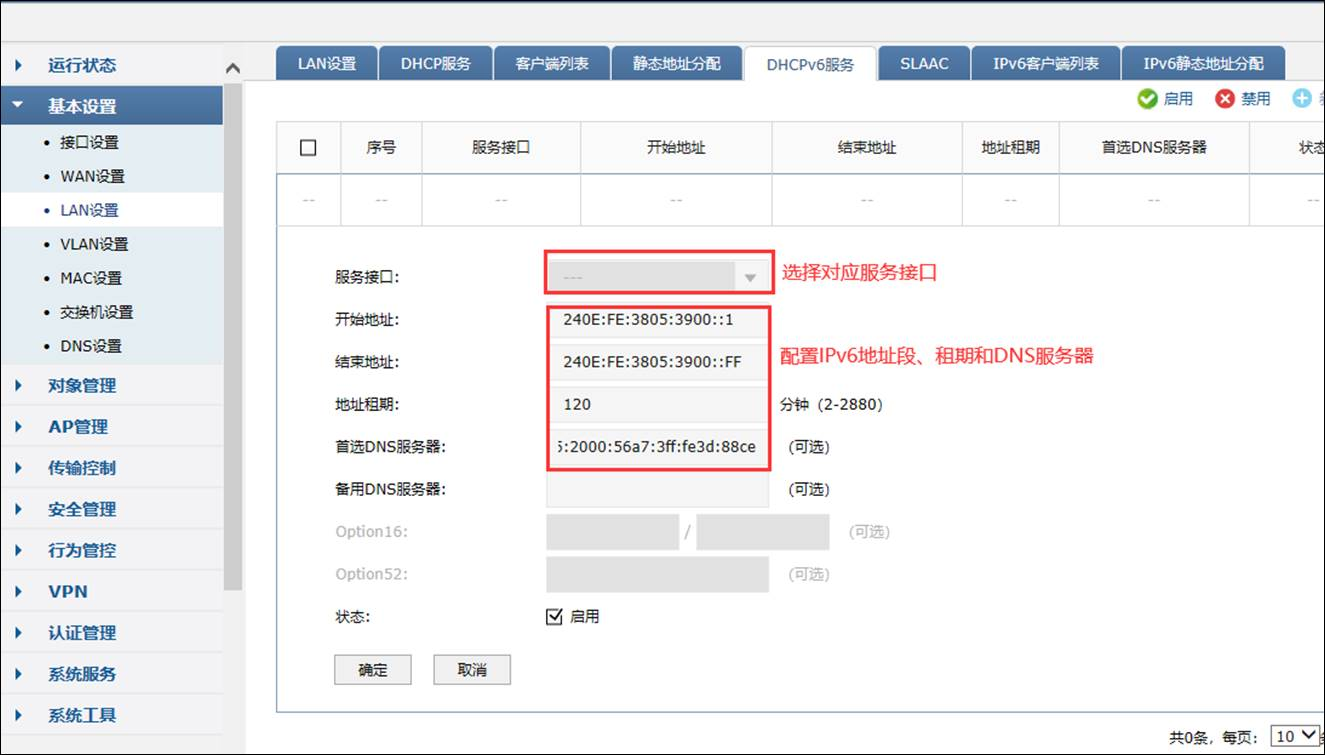Image resolution: width=1325 pixels, height=755 pixels.
Task: Click the 确定 confirm button
Action: (x=373, y=669)
